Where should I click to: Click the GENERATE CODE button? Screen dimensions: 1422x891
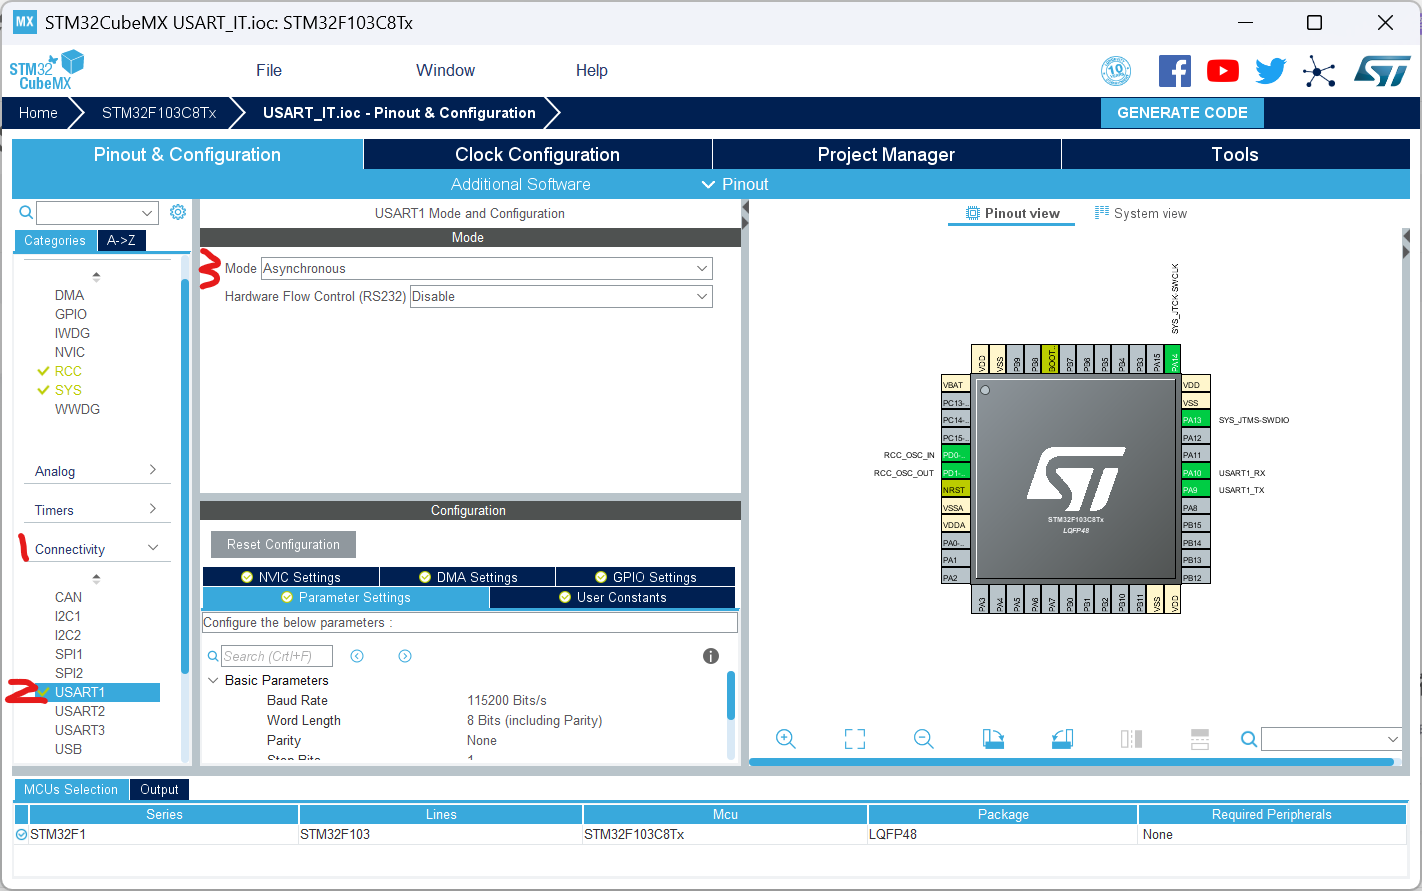pyautogui.click(x=1182, y=113)
